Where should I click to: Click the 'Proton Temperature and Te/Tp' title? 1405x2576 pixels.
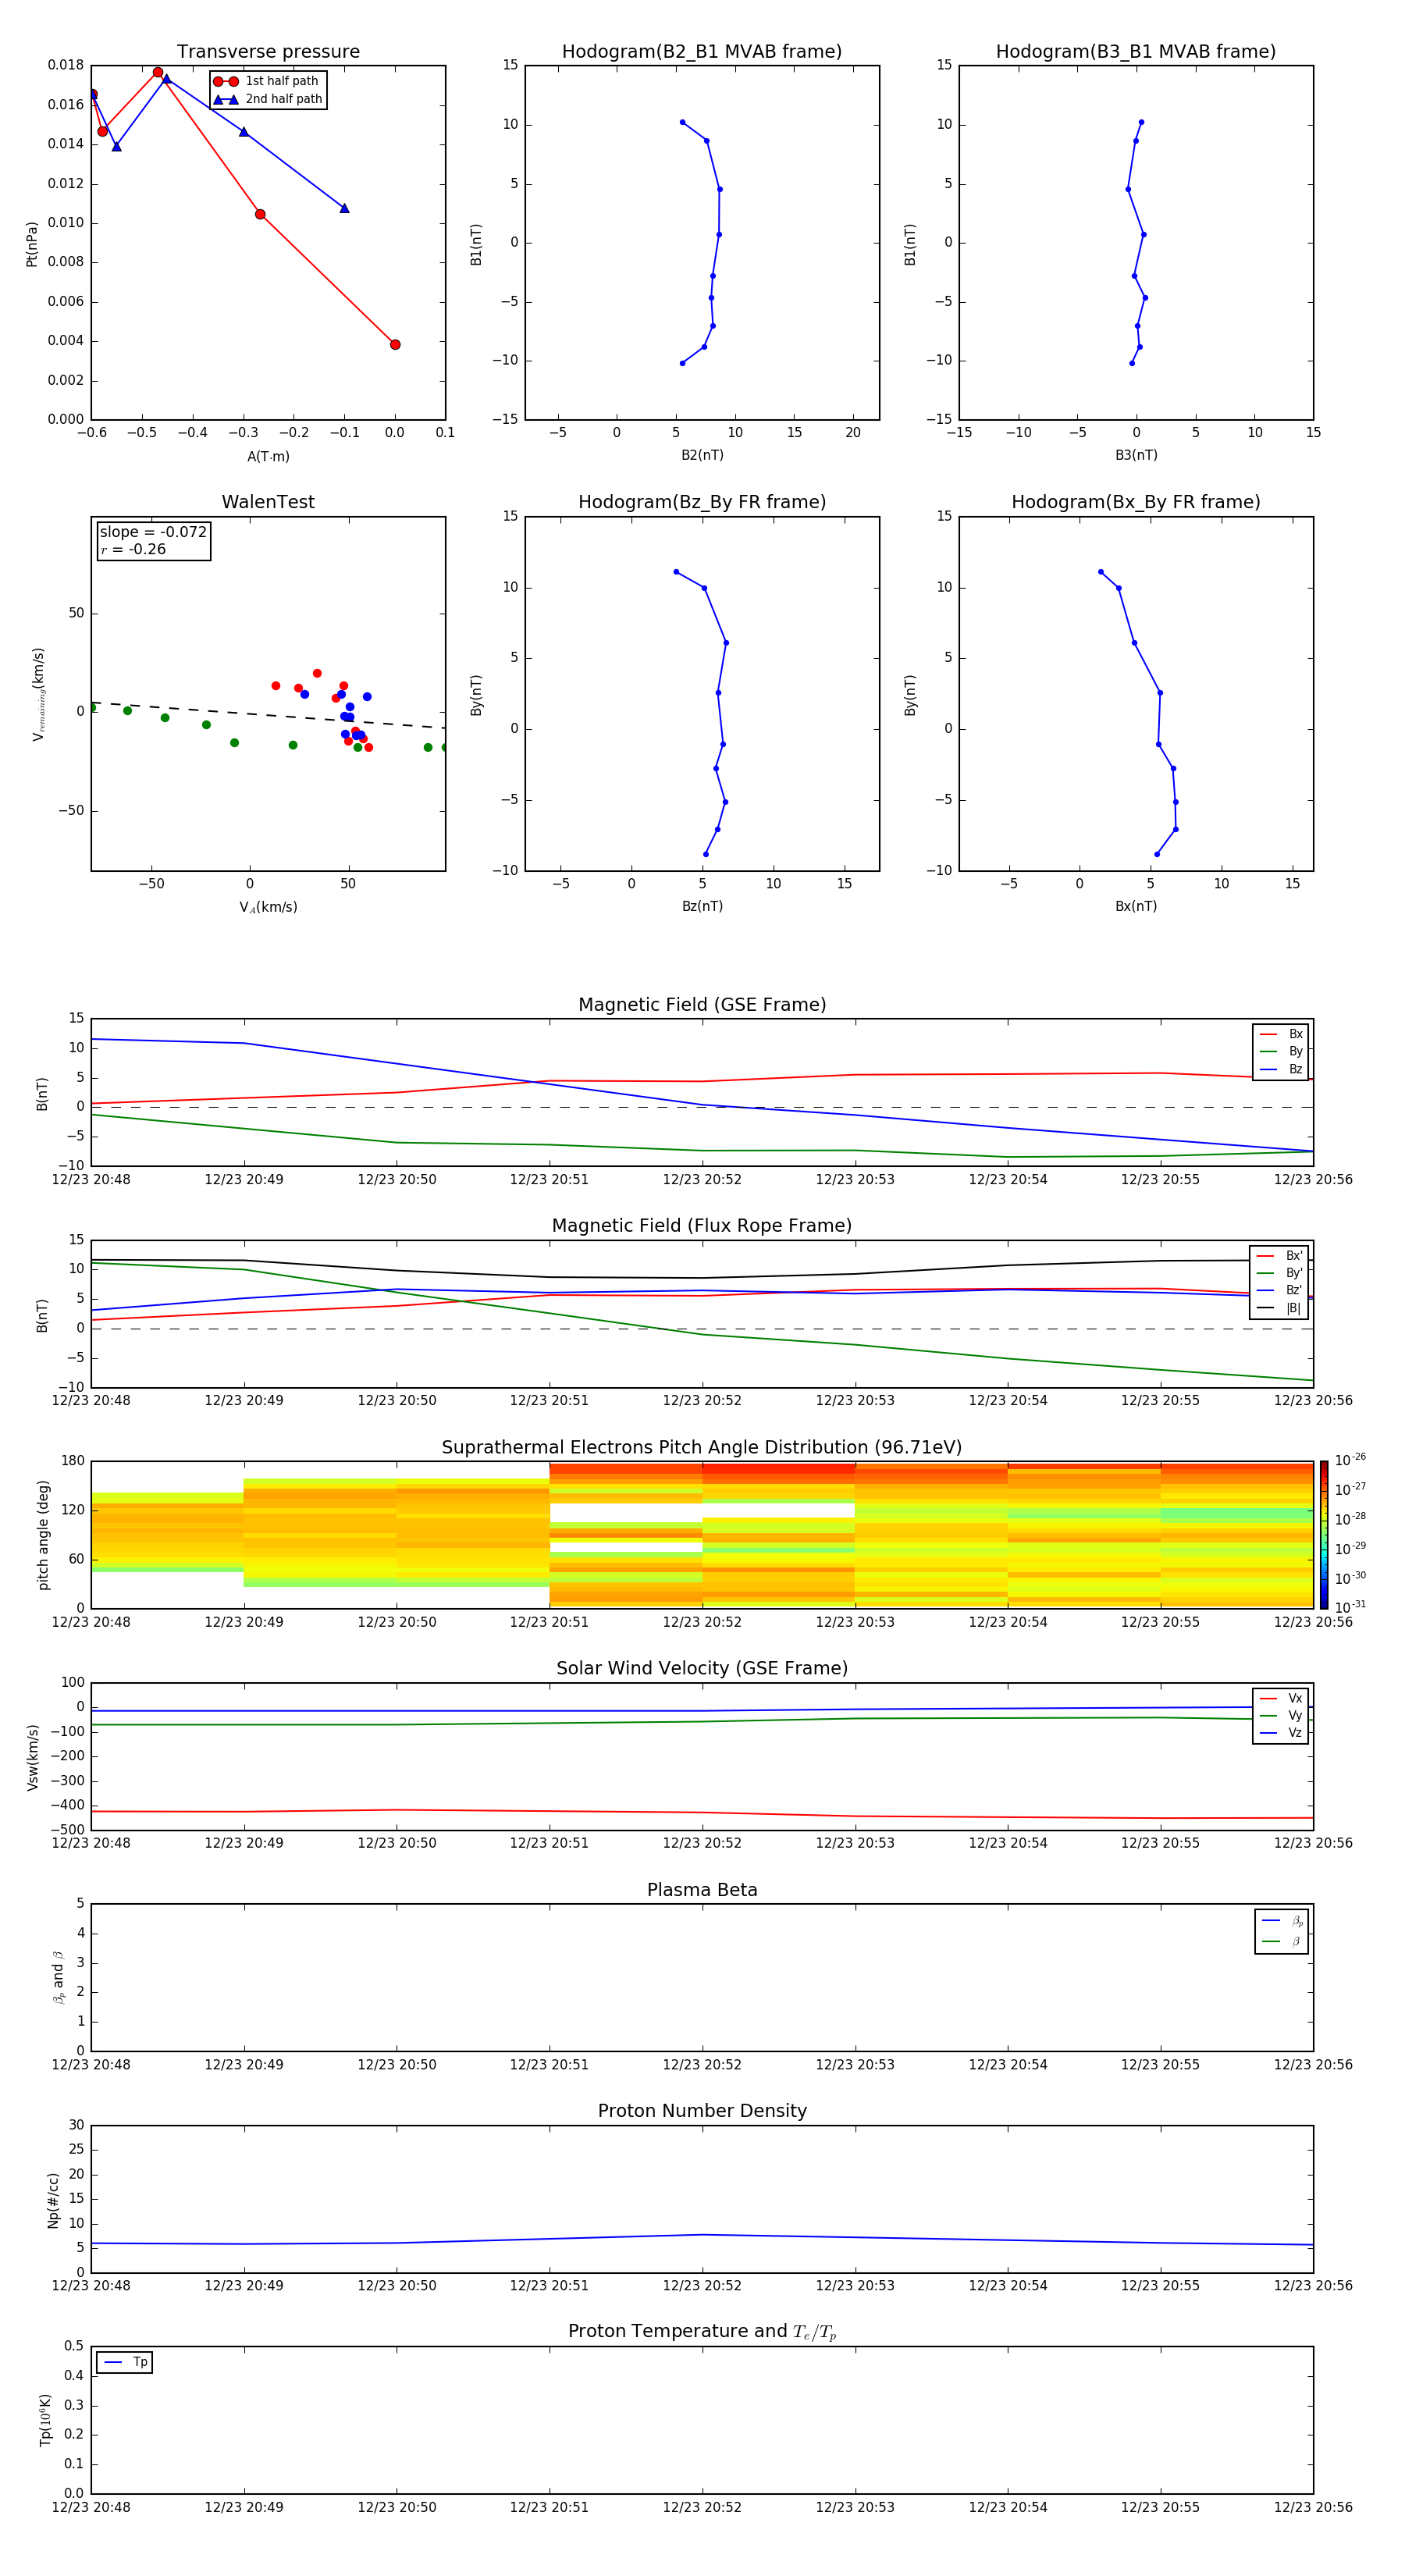pyautogui.click(x=702, y=2332)
